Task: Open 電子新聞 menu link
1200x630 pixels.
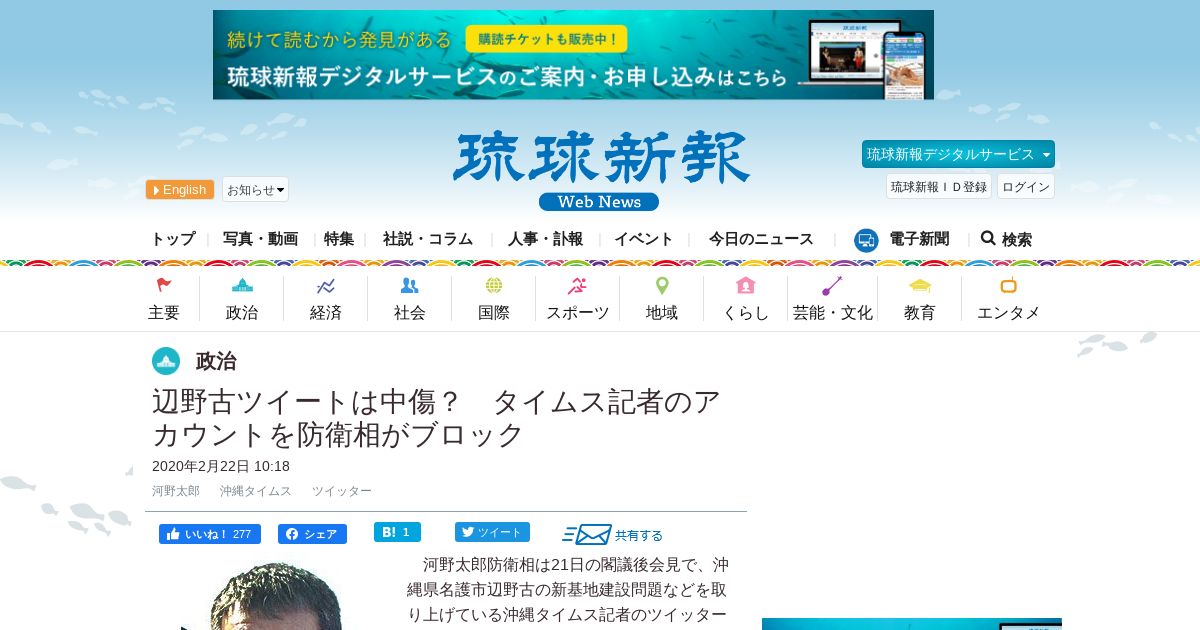Action: coord(919,239)
